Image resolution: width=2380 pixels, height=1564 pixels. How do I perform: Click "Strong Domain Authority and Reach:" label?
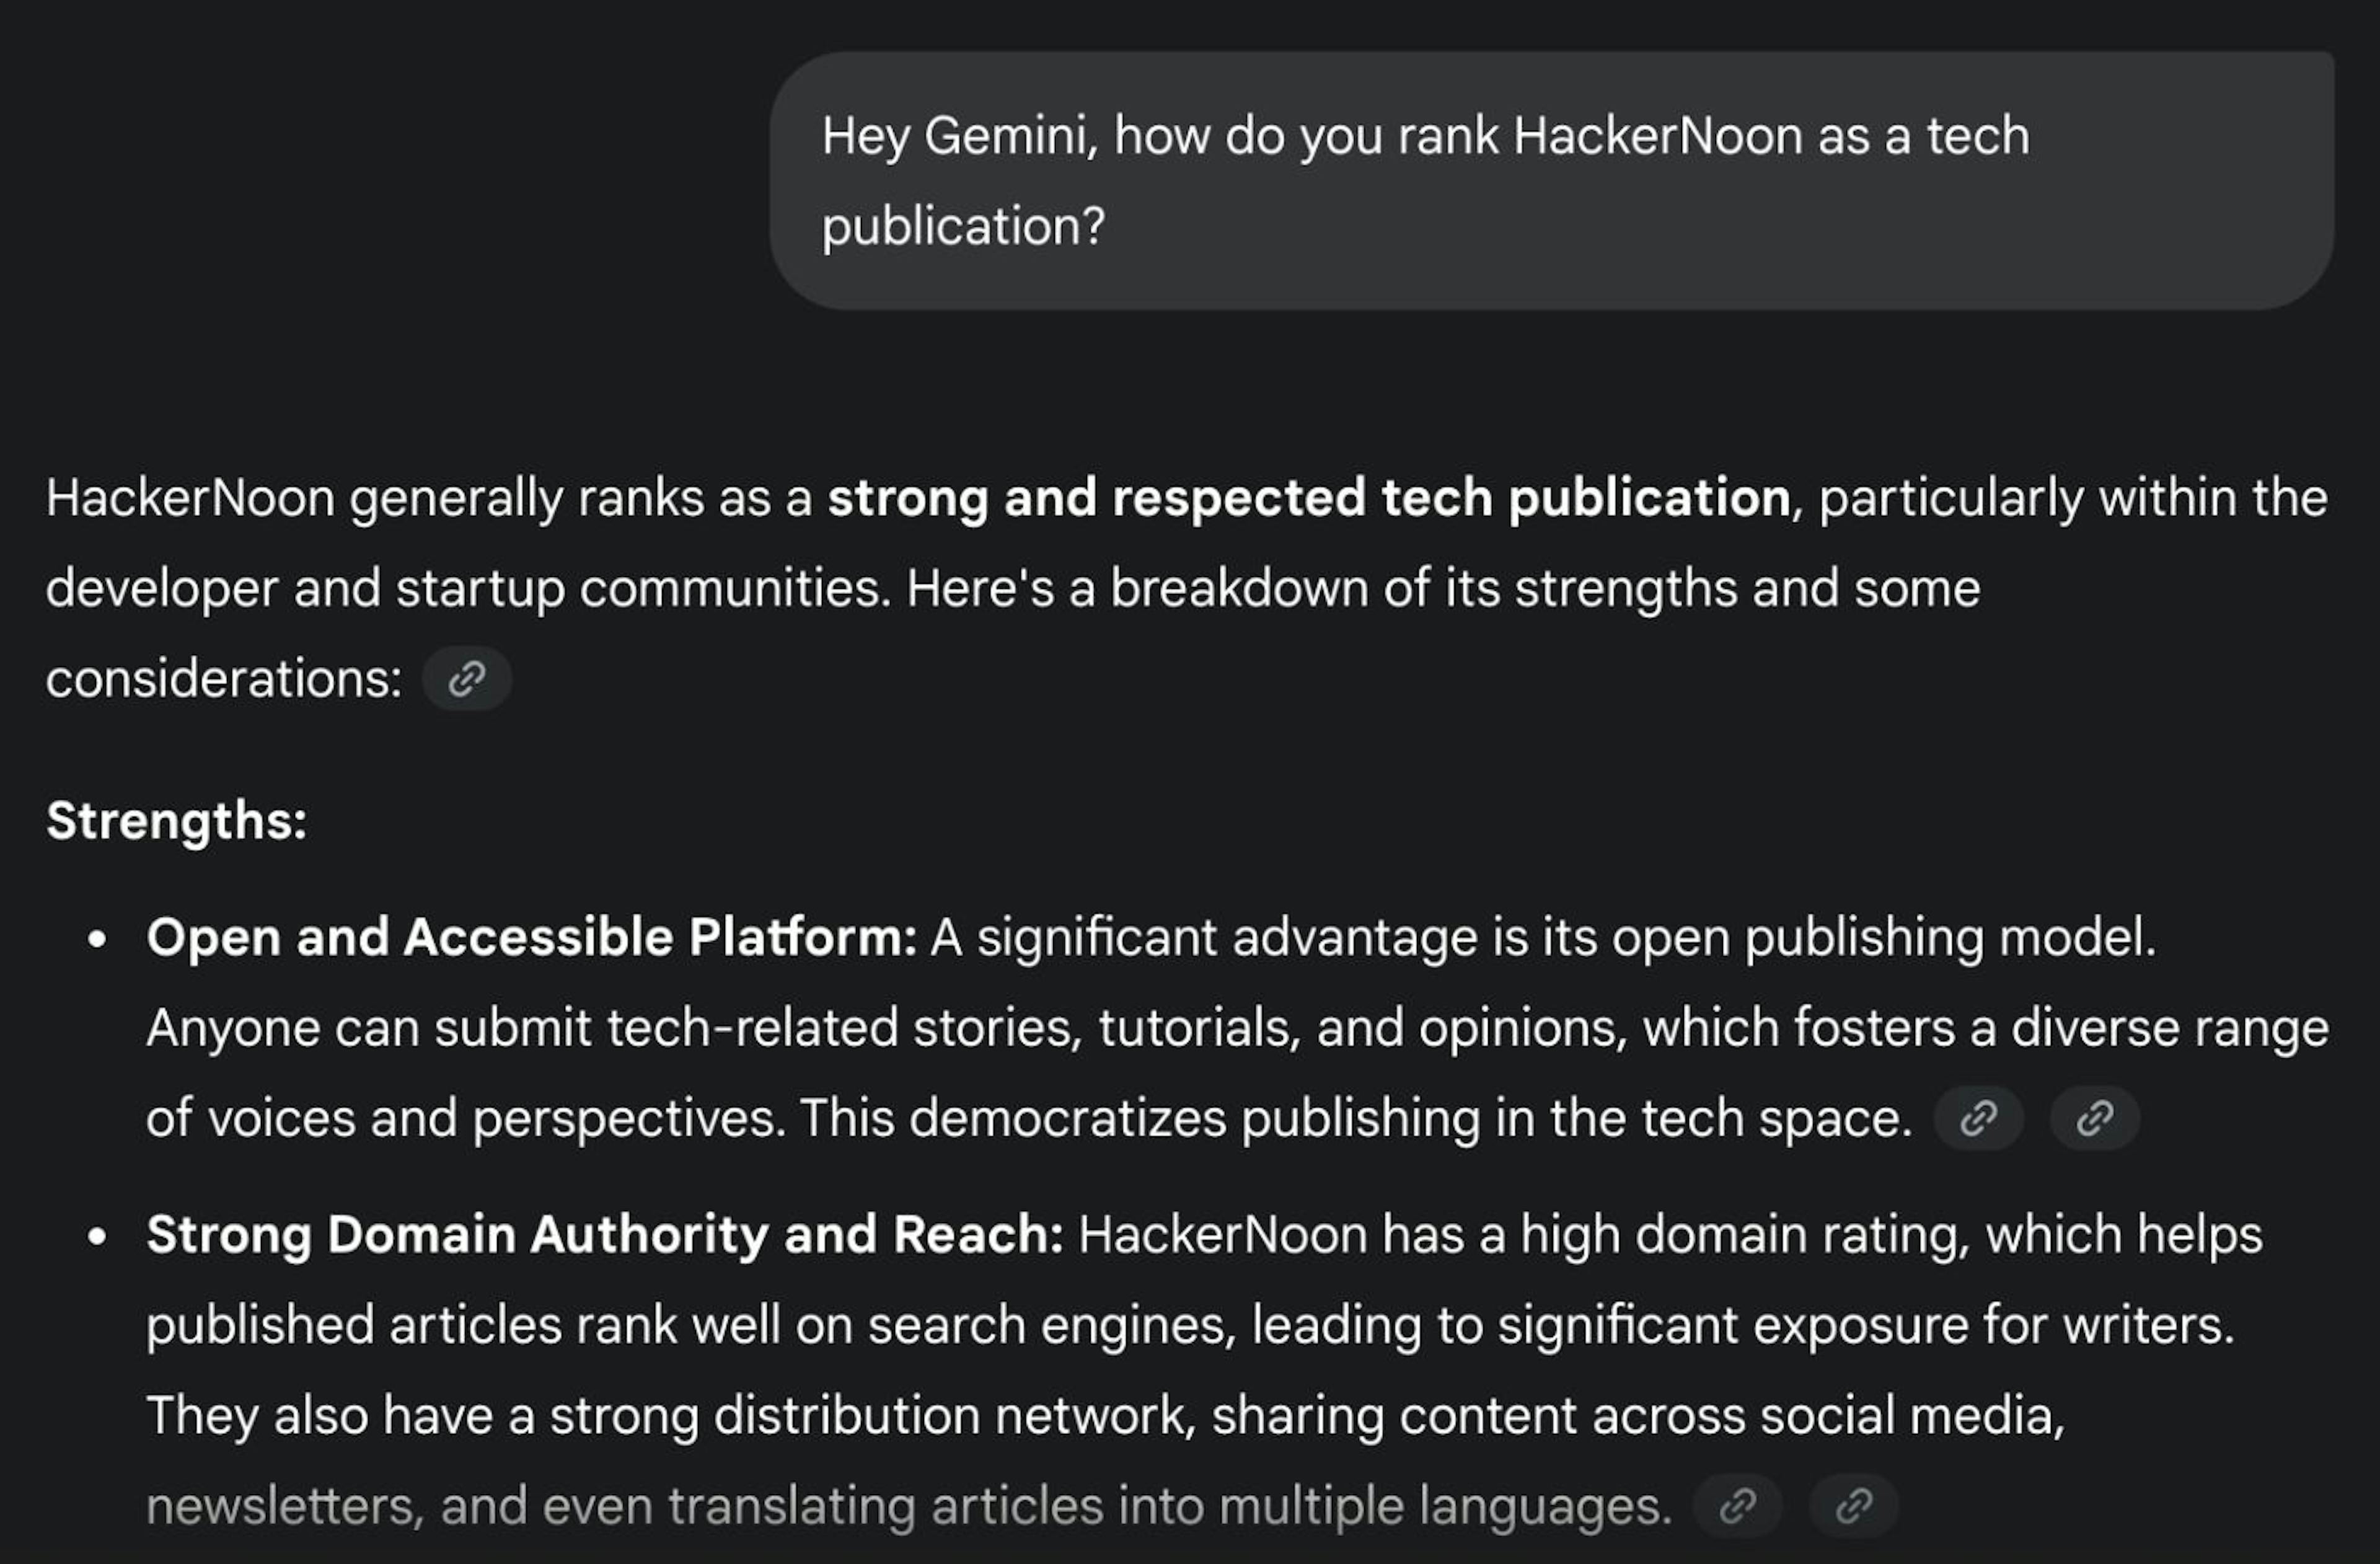(x=605, y=1235)
